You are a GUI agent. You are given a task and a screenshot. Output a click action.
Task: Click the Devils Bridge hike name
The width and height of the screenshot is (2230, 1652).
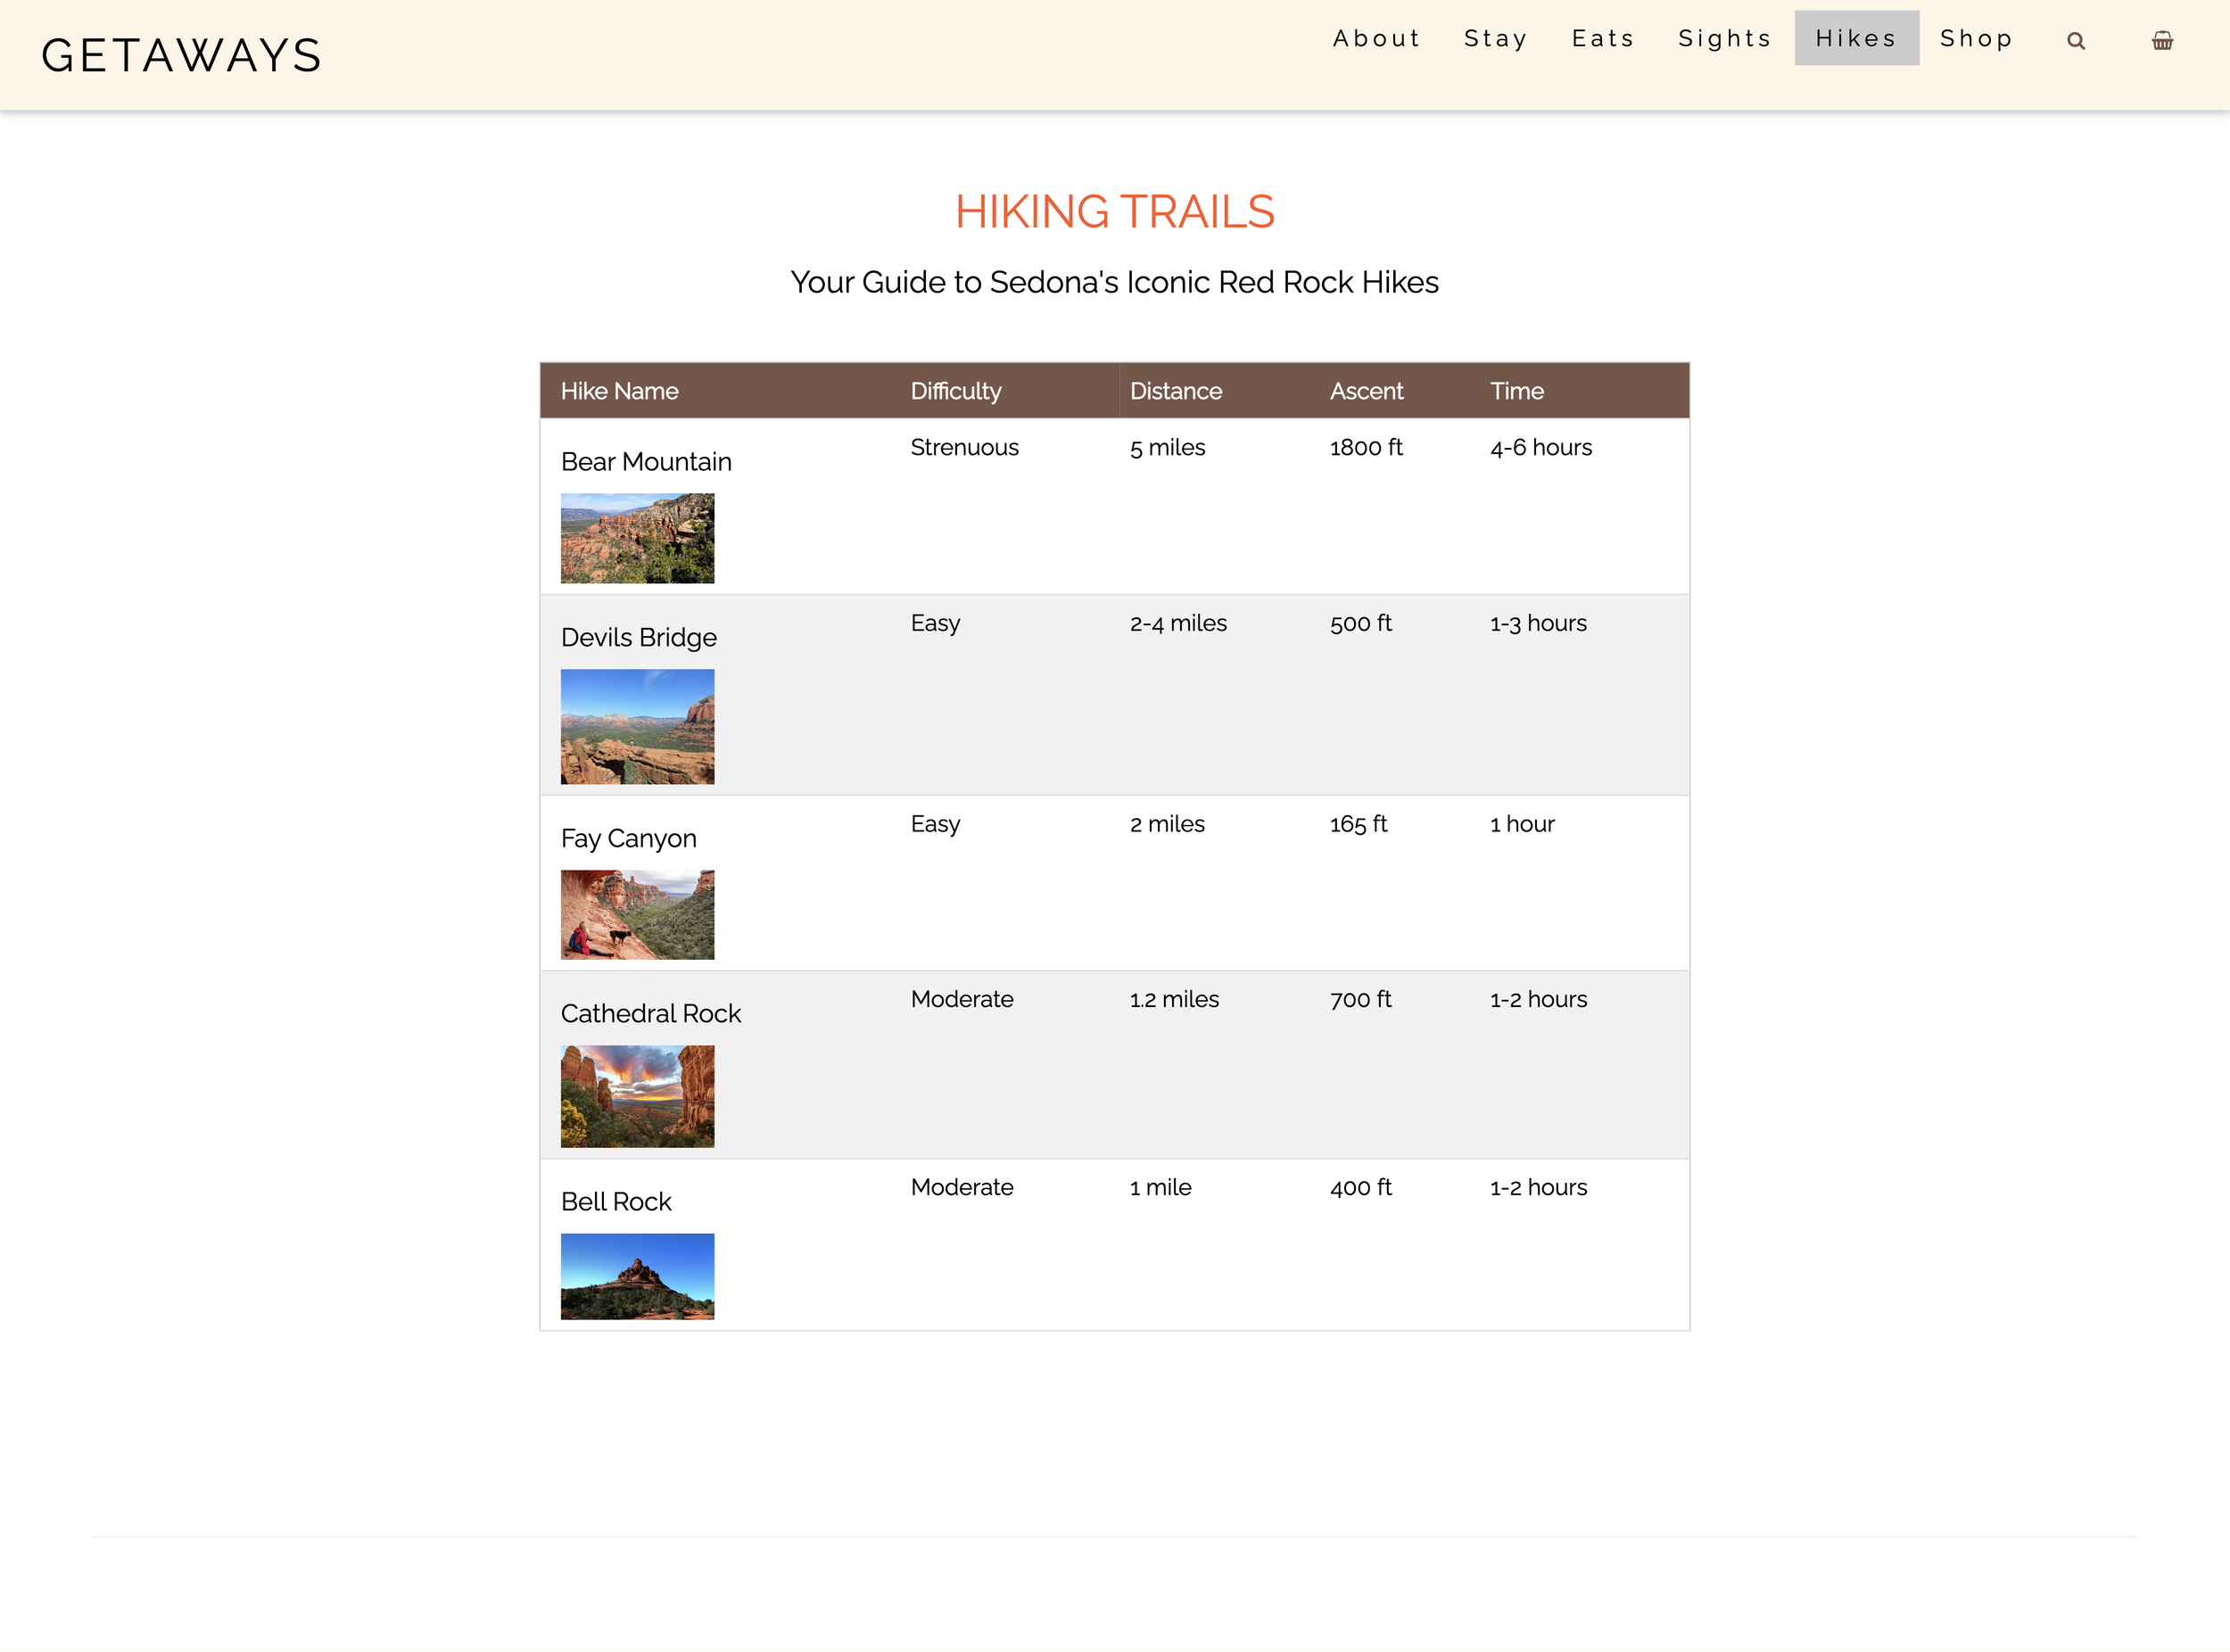(x=638, y=637)
